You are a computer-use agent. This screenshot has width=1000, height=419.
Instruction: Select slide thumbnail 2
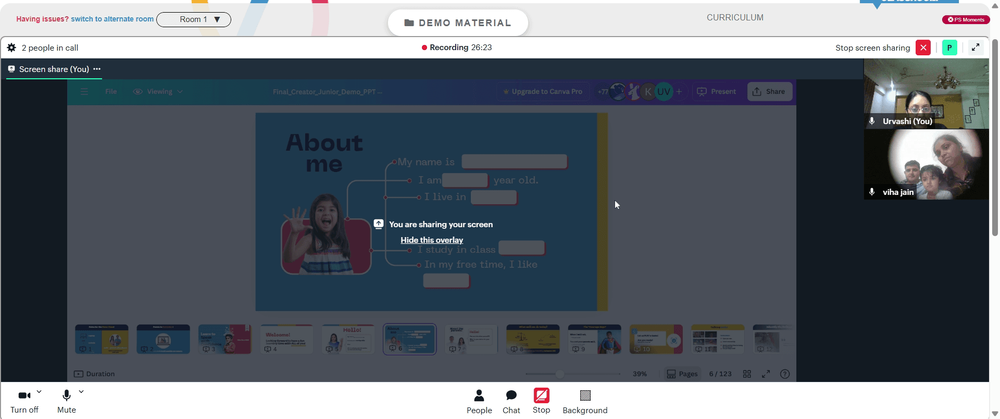(163, 339)
